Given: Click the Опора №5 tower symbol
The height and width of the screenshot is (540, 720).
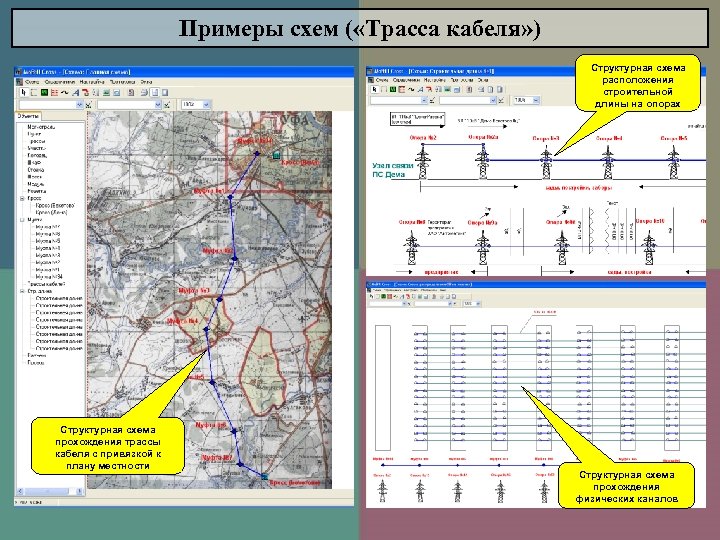Looking at the screenshot, I should coord(673,162).
